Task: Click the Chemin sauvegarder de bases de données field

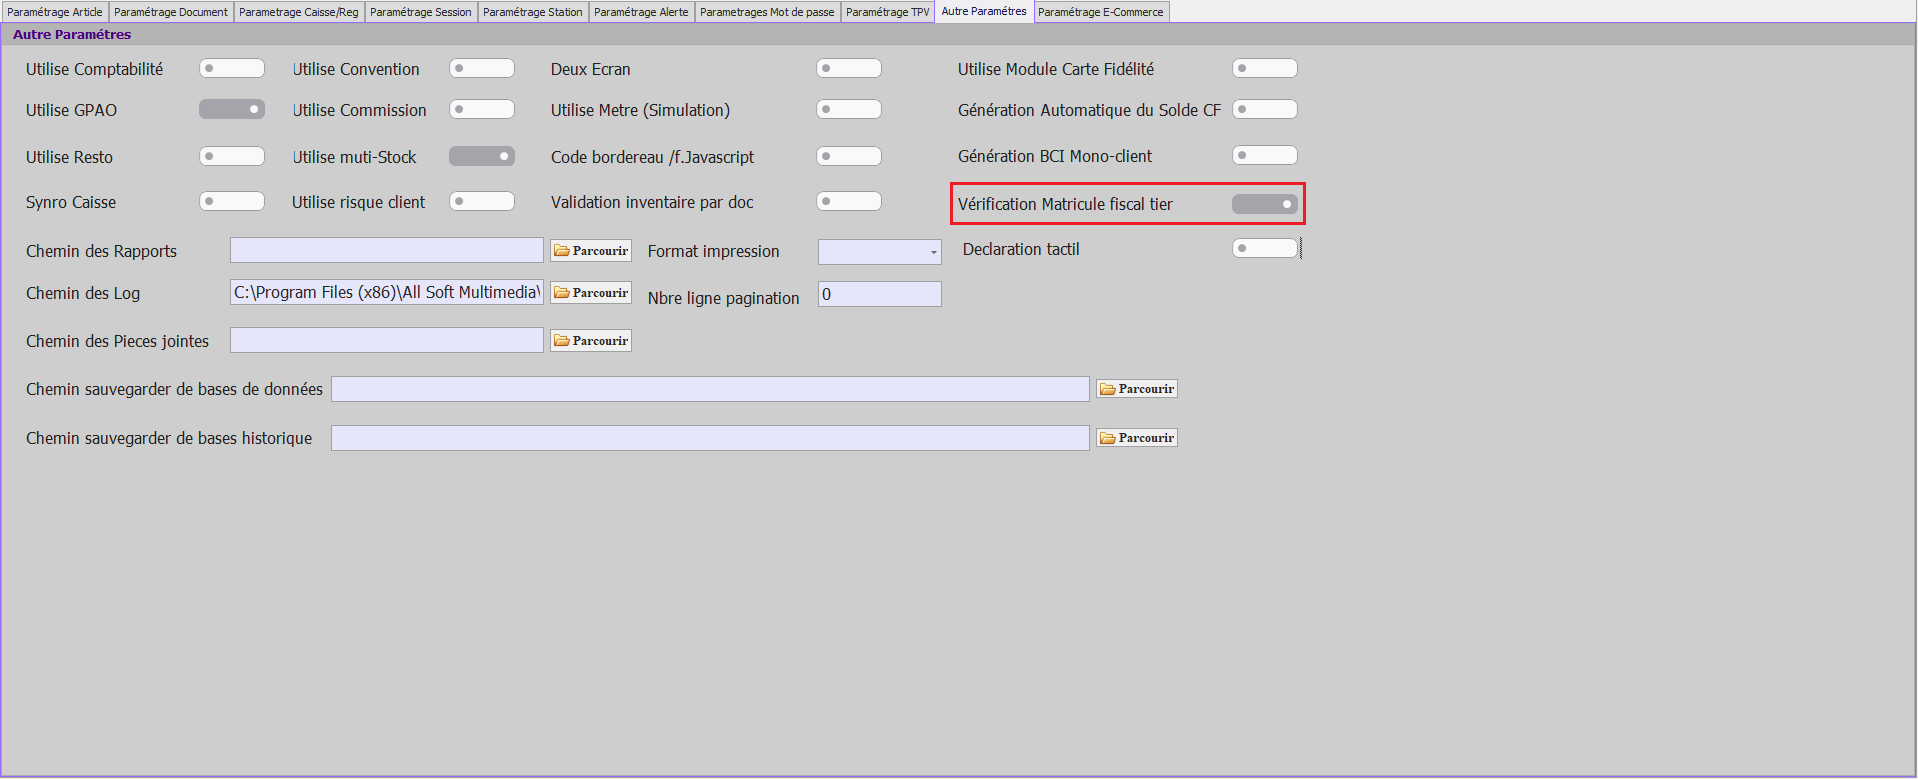Action: click(710, 389)
